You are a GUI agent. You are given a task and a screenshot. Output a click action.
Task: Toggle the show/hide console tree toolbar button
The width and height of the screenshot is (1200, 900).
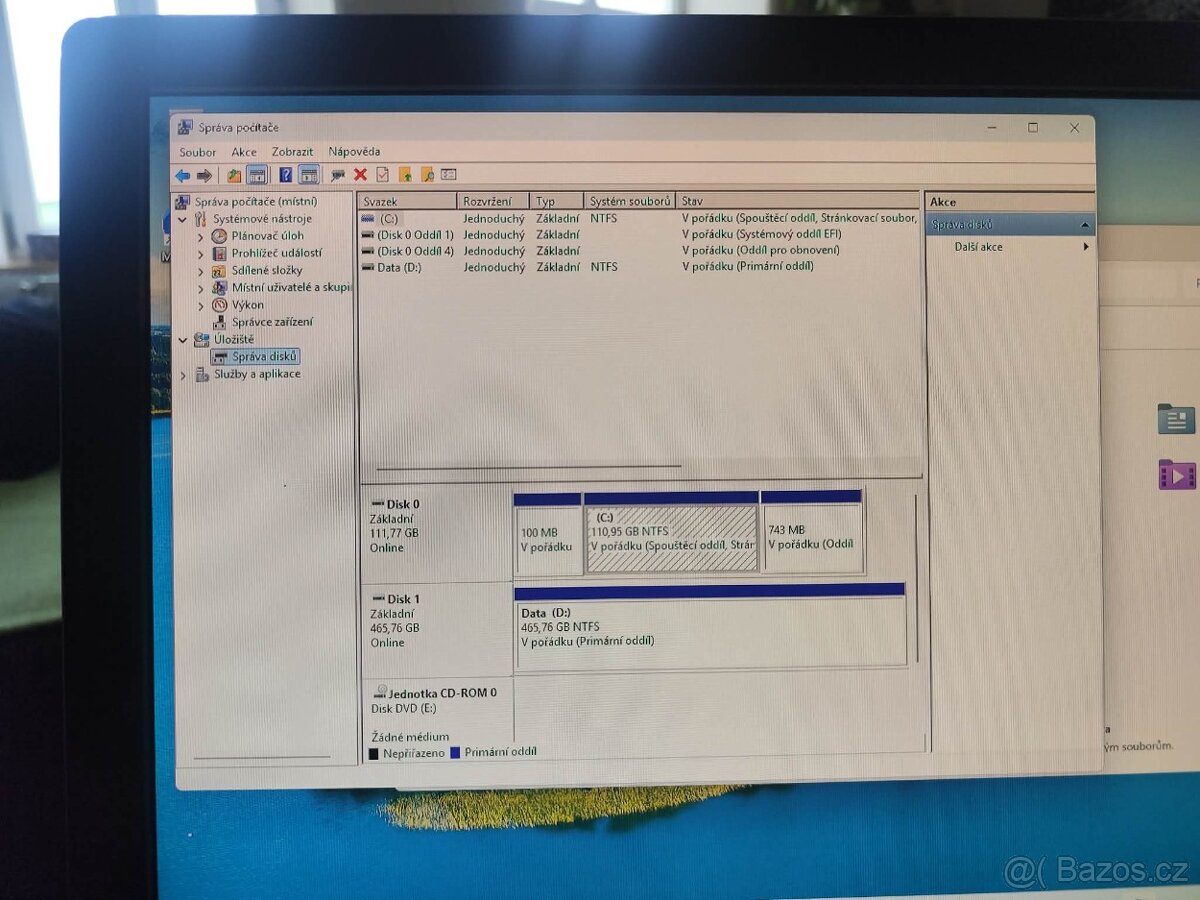click(257, 175)
